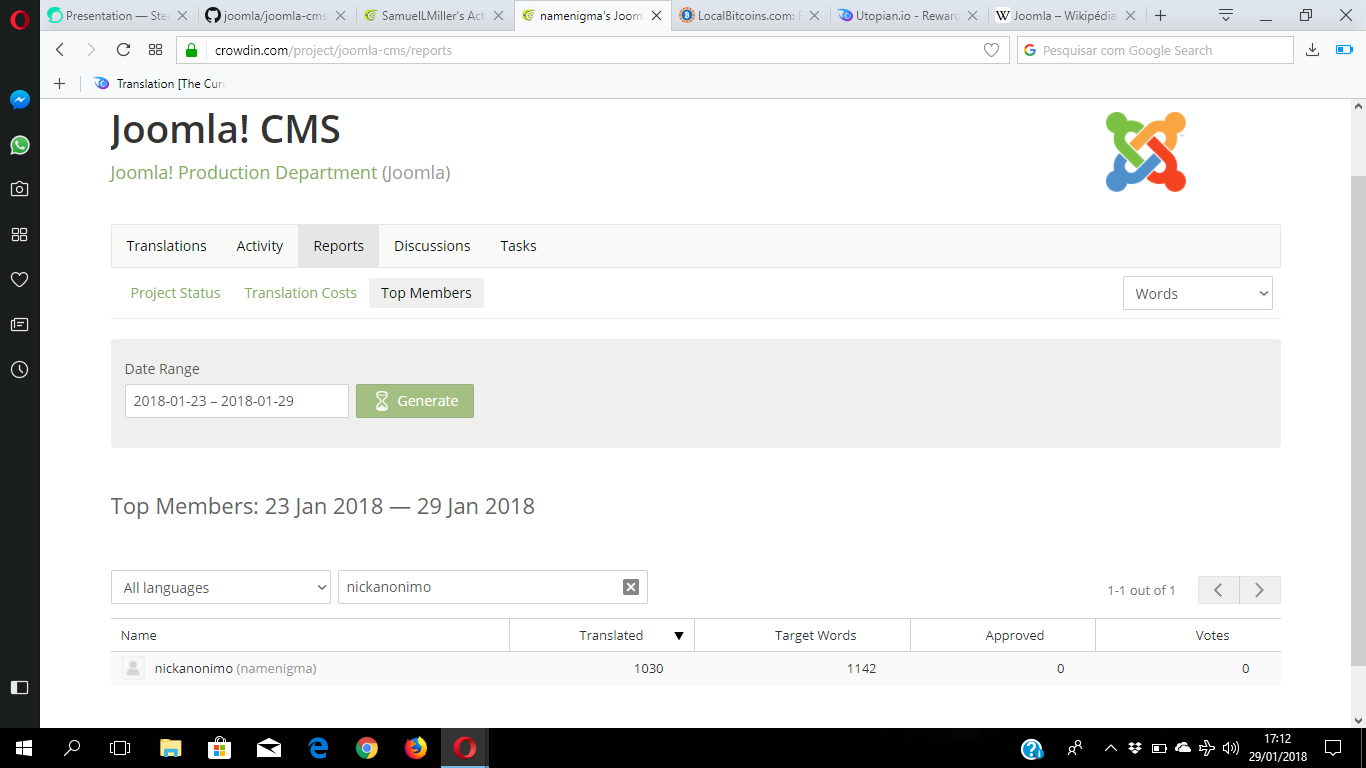Toggle the sidebar panel at bottom-left
The height and width of the screenshot is (768, 1366).
pos(19,687)
